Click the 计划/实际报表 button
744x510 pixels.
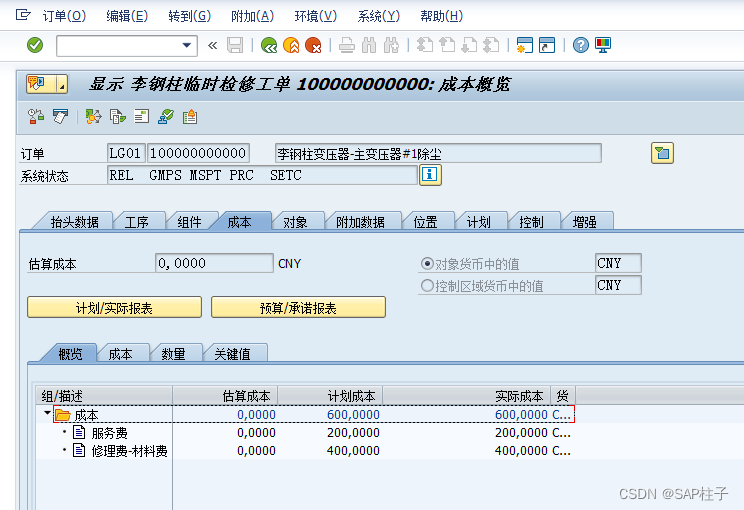pos(114,308)
